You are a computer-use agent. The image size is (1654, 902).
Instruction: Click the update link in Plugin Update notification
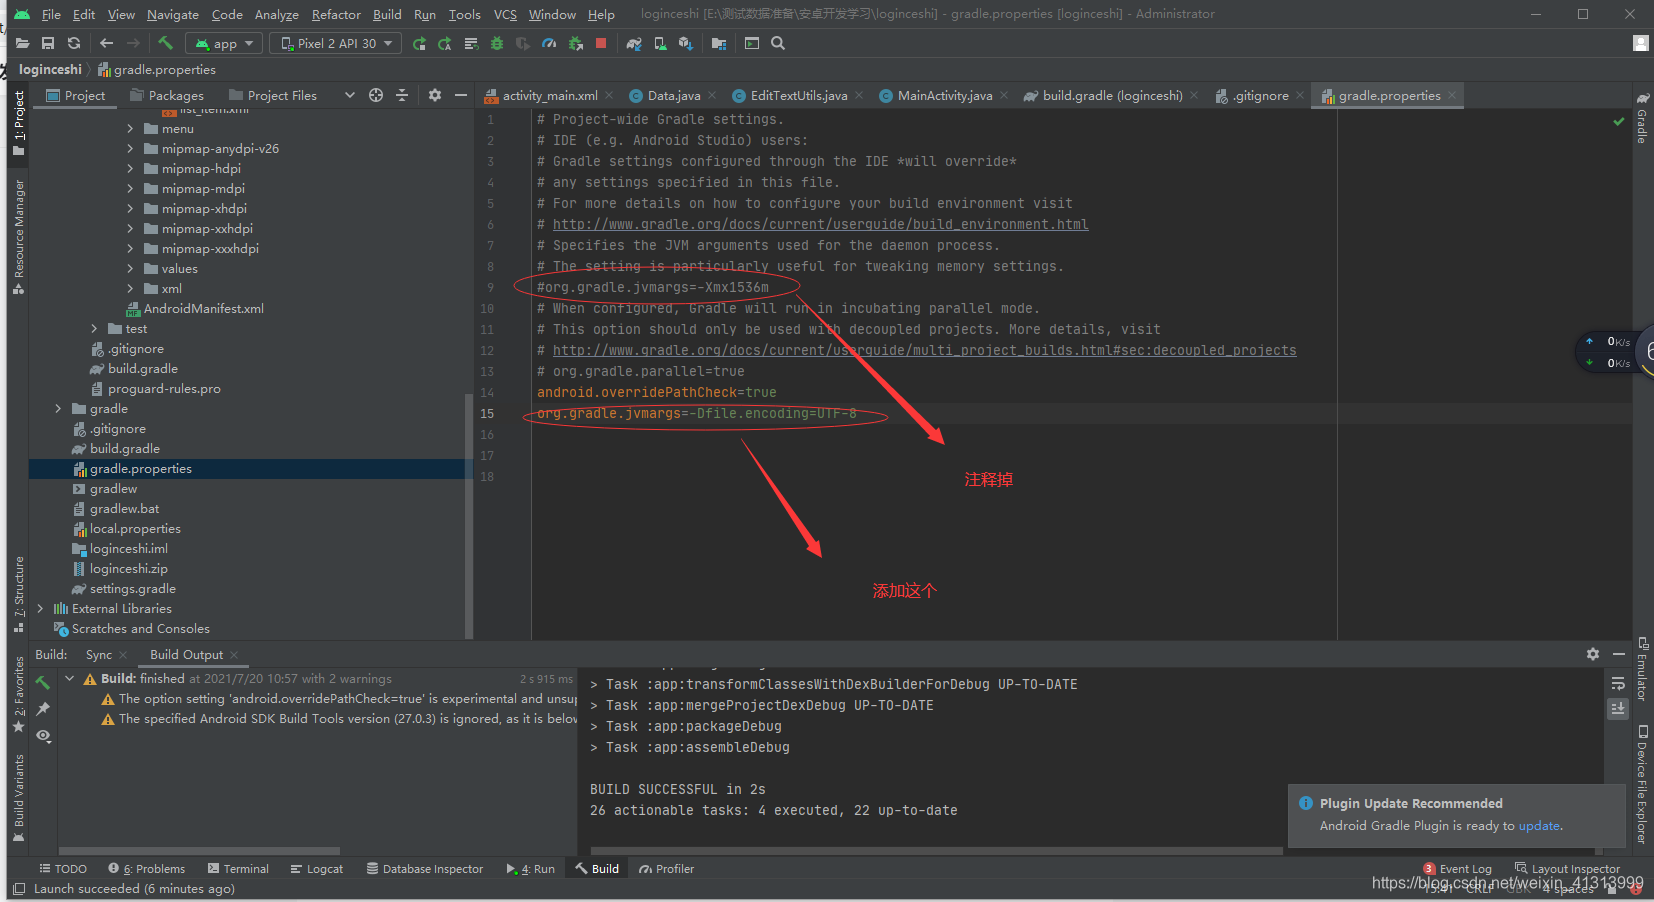(x=1539, y=825)
